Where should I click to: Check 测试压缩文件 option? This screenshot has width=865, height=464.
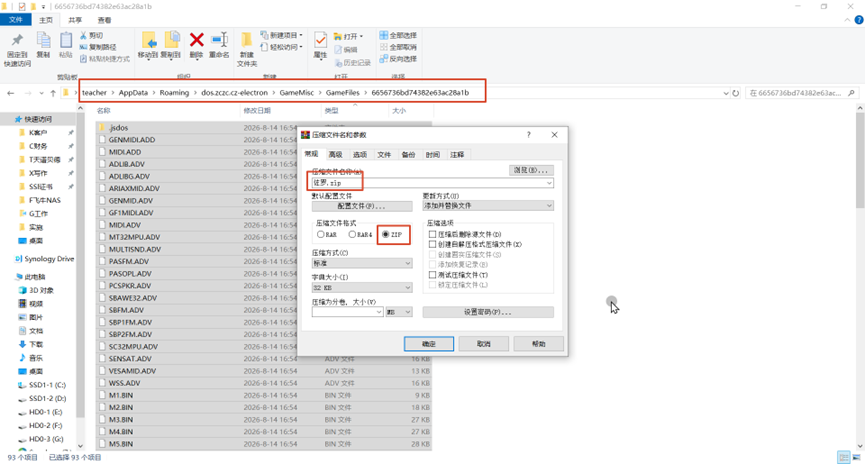(432, 274)
